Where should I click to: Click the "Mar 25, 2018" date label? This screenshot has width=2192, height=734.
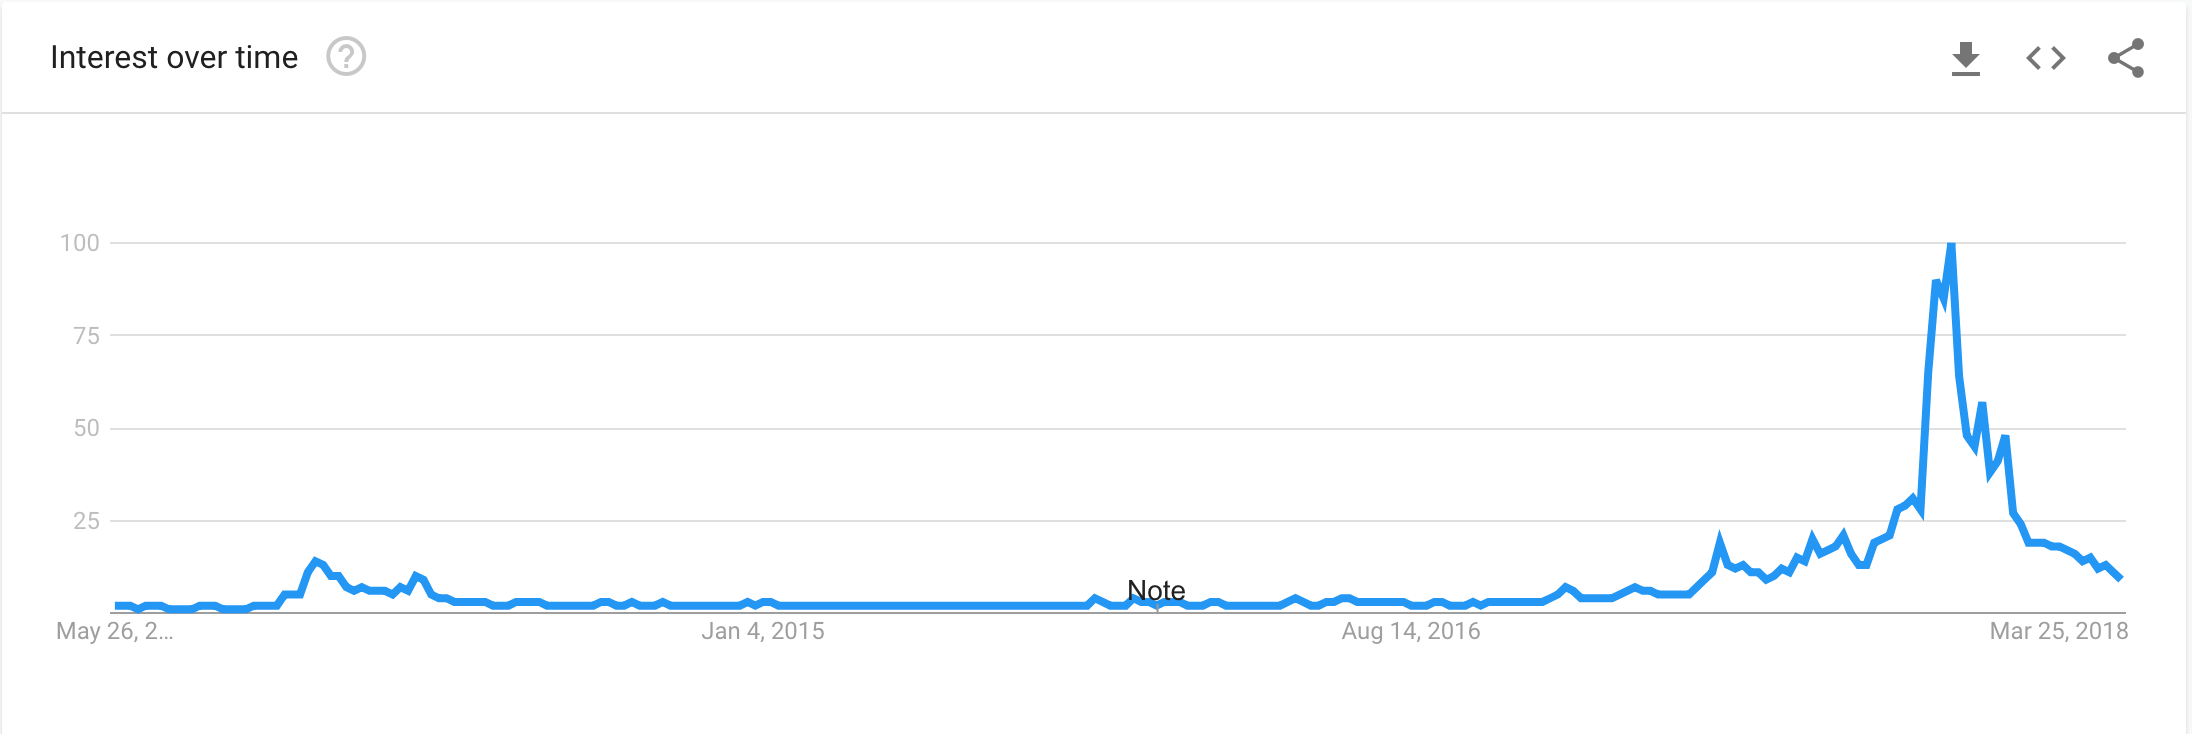coord(2058,631)
